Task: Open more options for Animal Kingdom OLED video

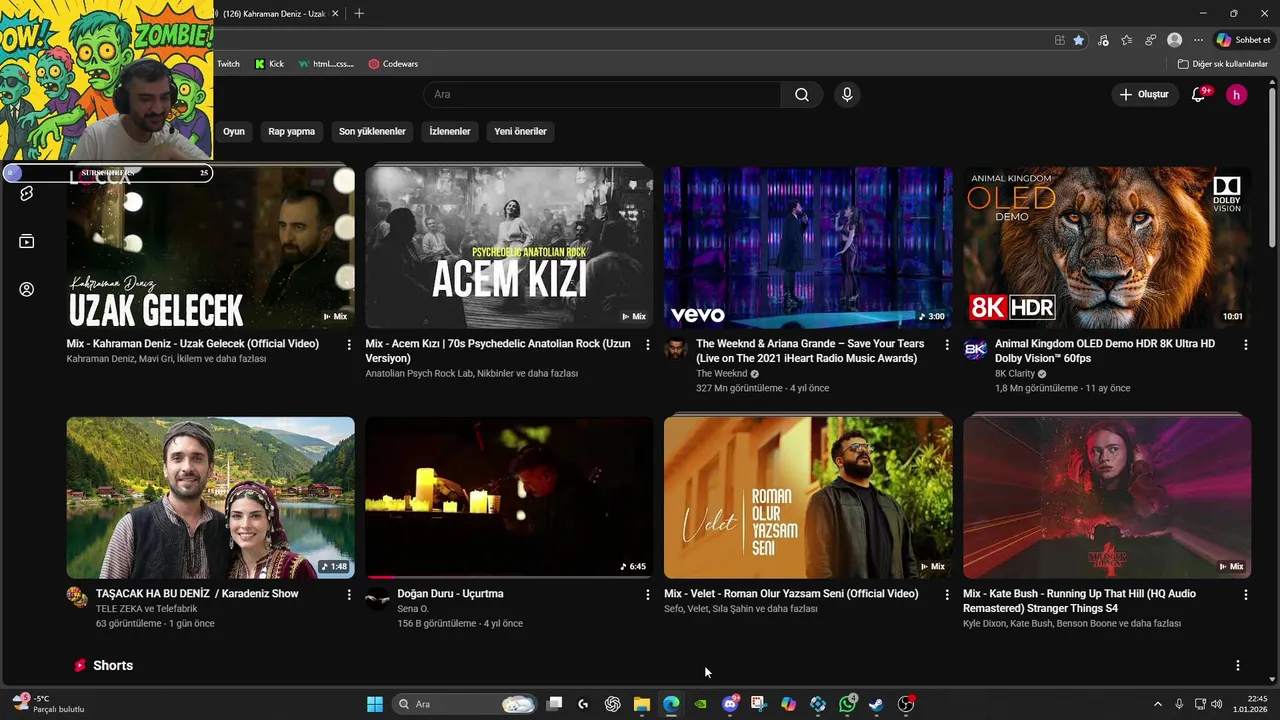Action: coord(1246,344)
